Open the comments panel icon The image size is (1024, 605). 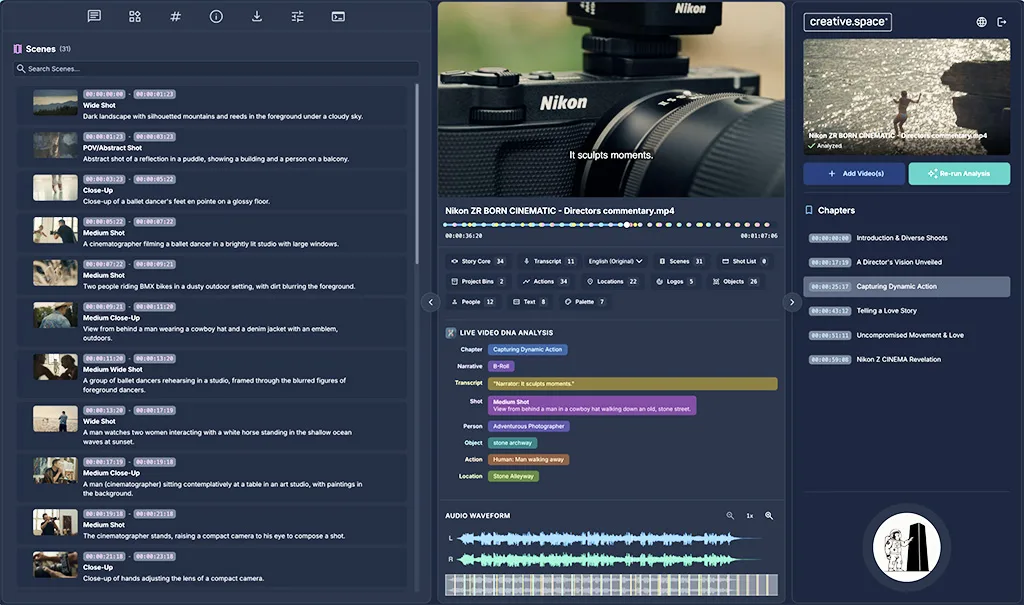(94, 16)
